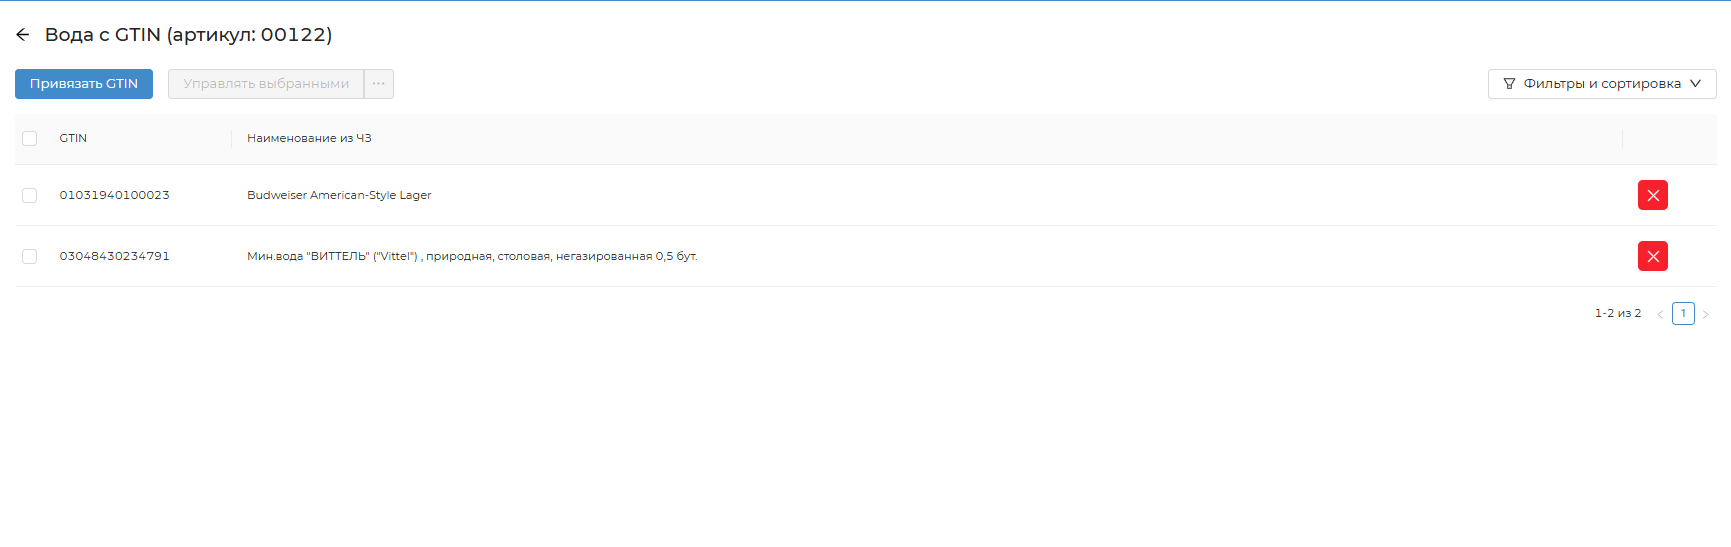Open the three-dots more actions menu
The image size is (1731, 547).
click(378, 84)
